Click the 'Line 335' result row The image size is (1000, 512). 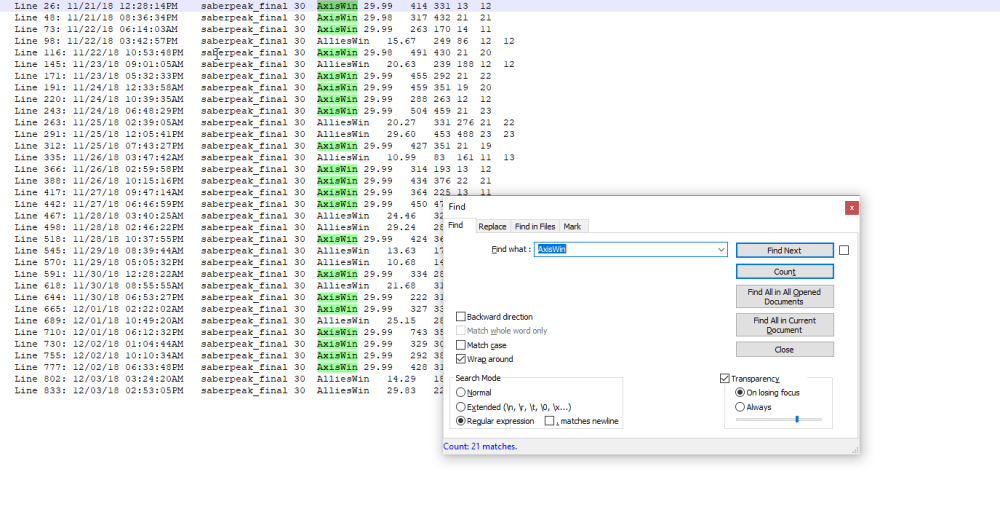pos(264,157)
